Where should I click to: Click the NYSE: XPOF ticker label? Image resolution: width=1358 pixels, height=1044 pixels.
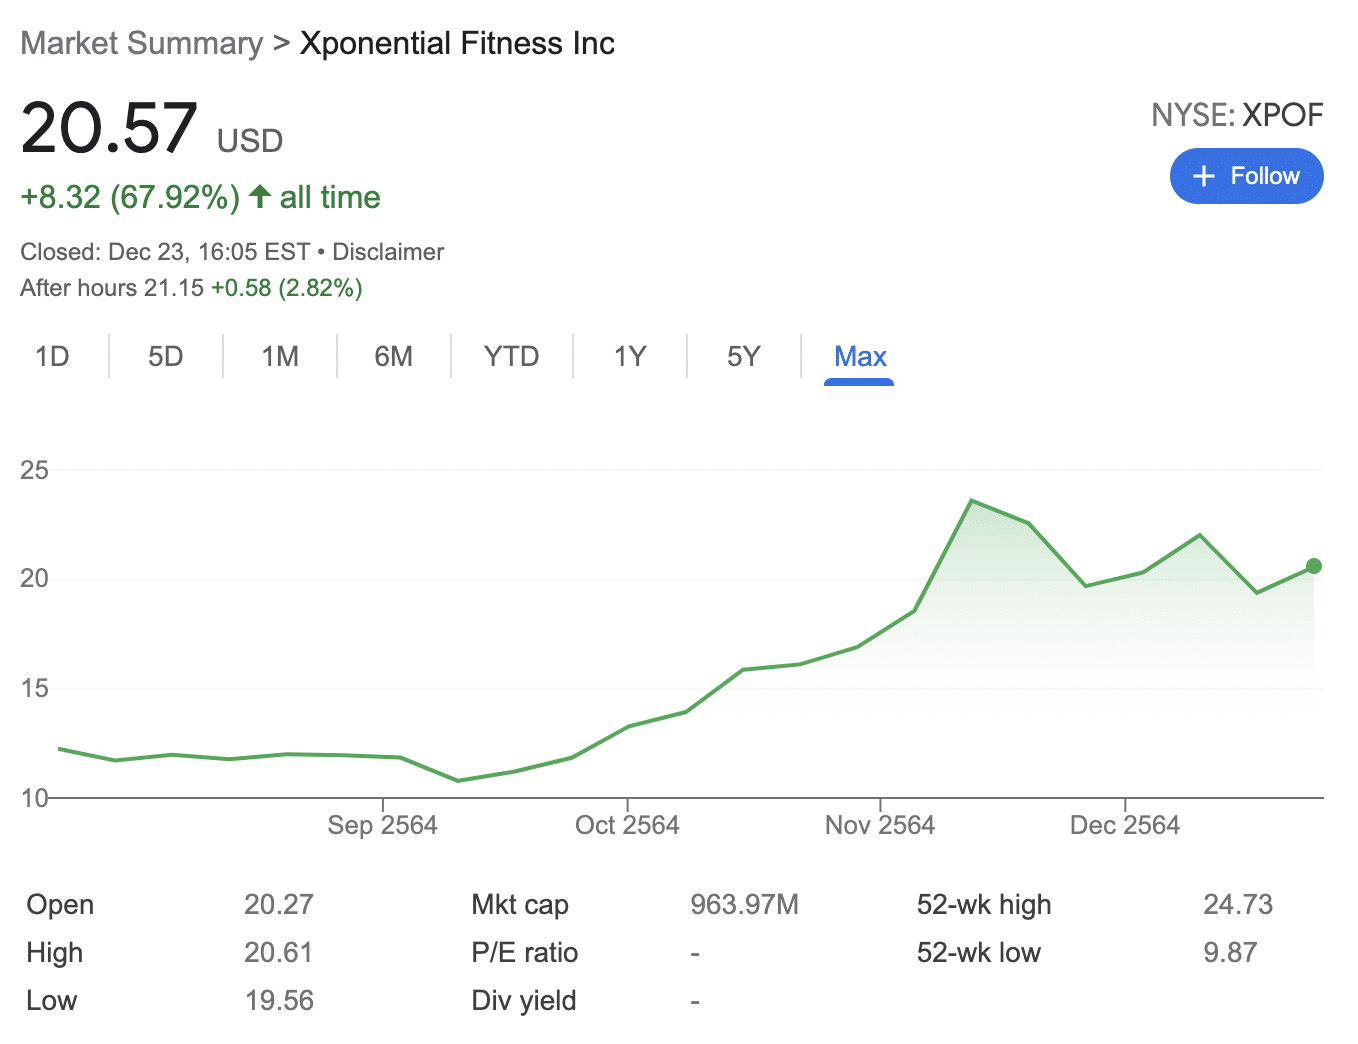pos(1237,115)
